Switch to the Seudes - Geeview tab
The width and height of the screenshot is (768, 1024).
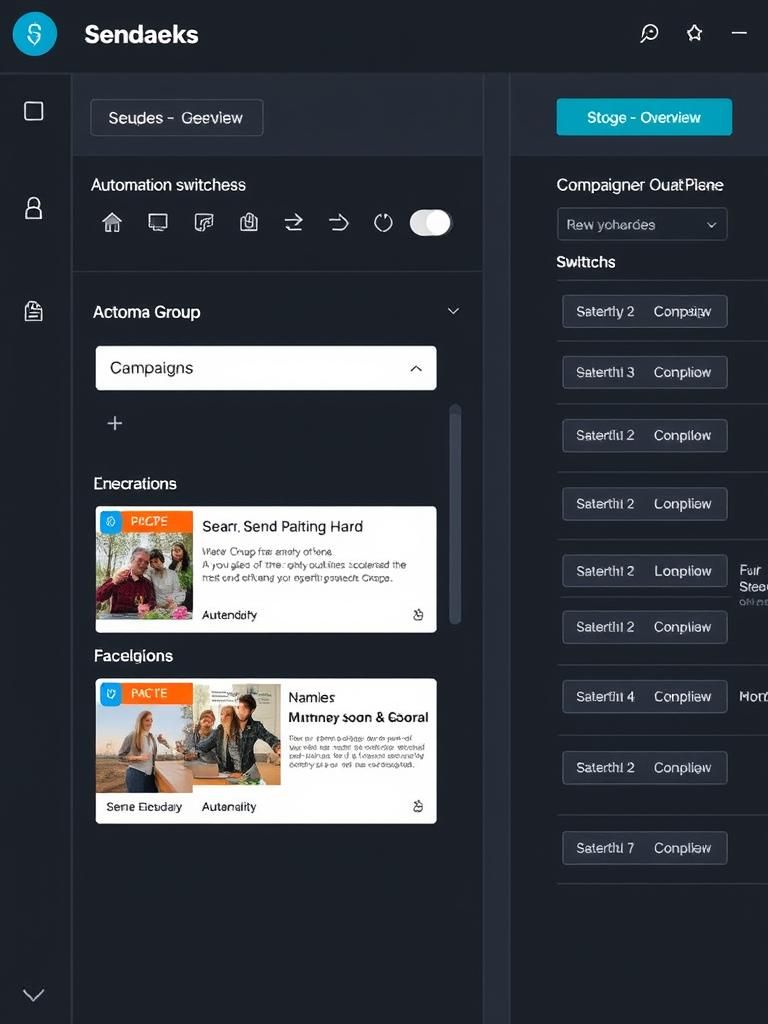(176, 118)
